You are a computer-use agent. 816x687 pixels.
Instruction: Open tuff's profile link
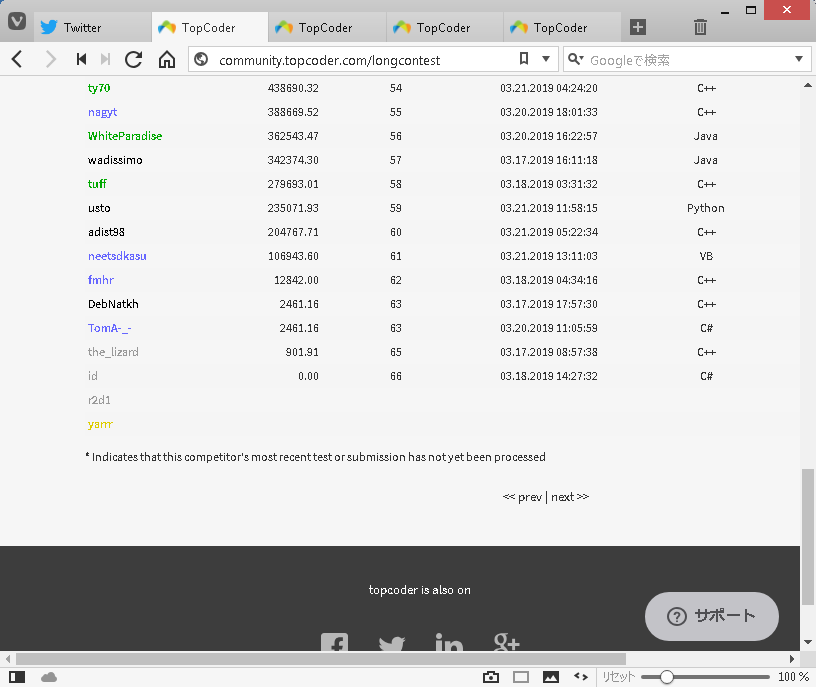97,184
